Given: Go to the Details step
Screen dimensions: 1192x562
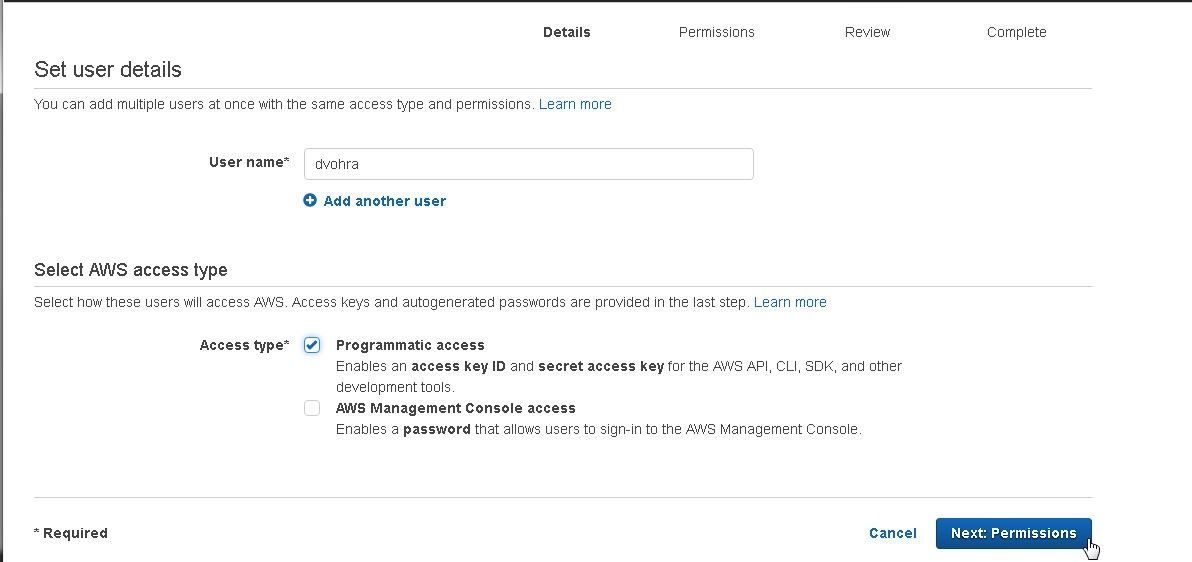Looking at the screenshot, I should pos(566,32).
